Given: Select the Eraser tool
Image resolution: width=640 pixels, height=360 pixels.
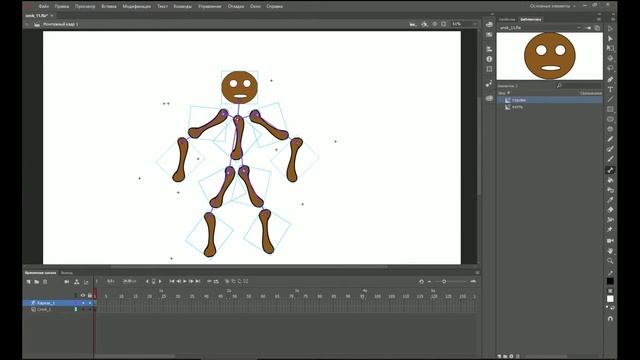Looking at the screenshot, I should (x=610, y=210).
